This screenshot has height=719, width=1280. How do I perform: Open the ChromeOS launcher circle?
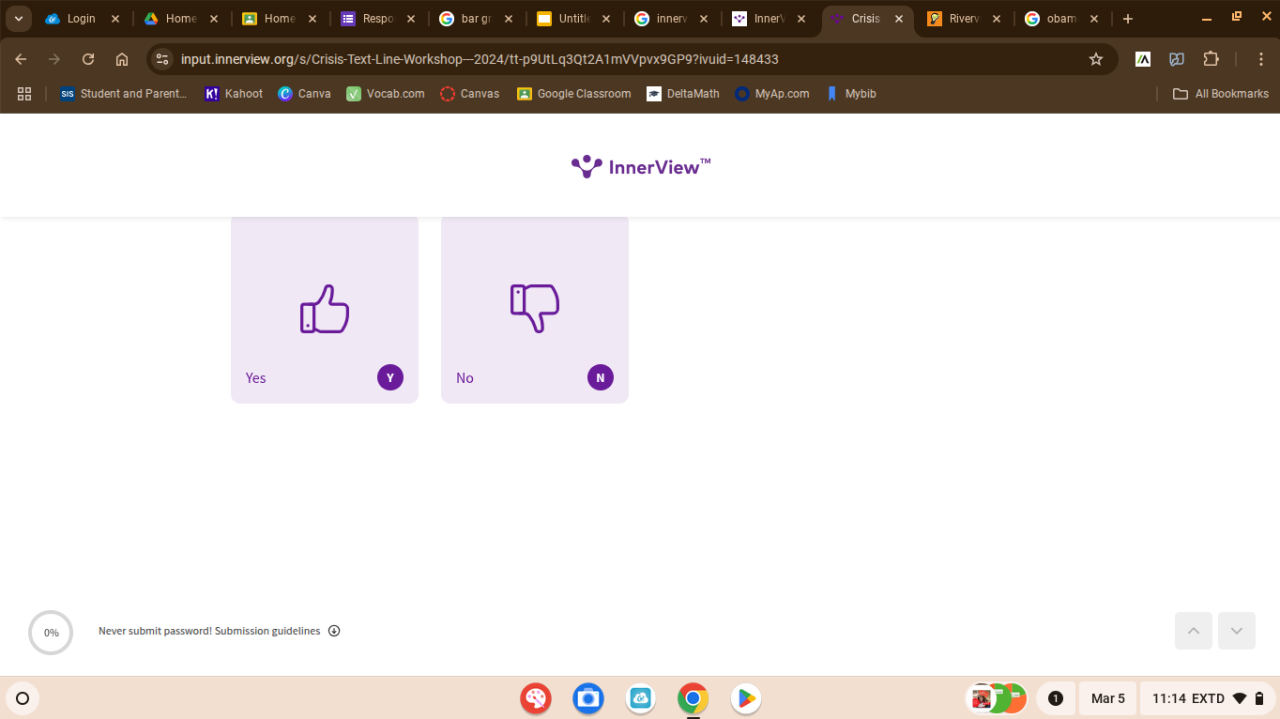23,698
